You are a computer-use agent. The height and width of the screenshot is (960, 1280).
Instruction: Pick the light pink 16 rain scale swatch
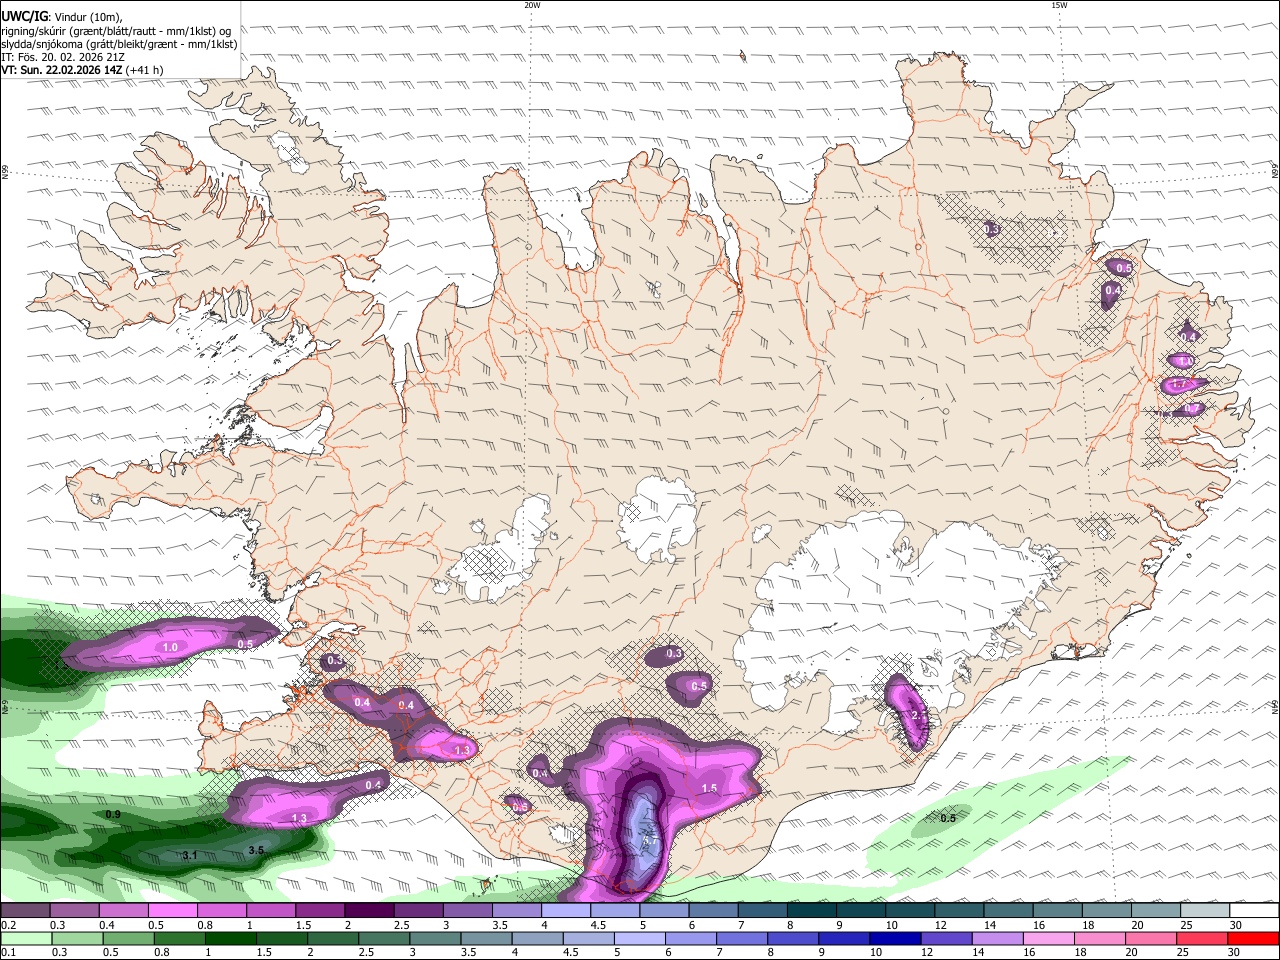[1048, 938]
